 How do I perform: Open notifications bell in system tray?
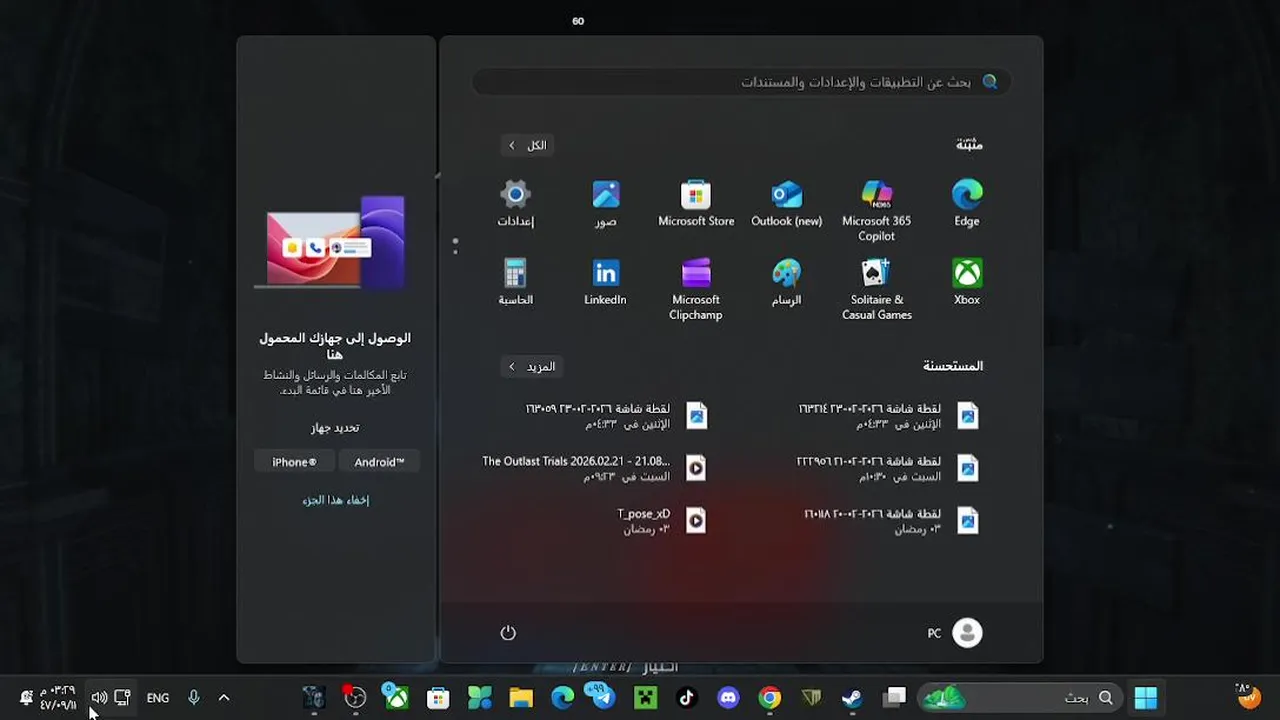[x=26, y=698]
